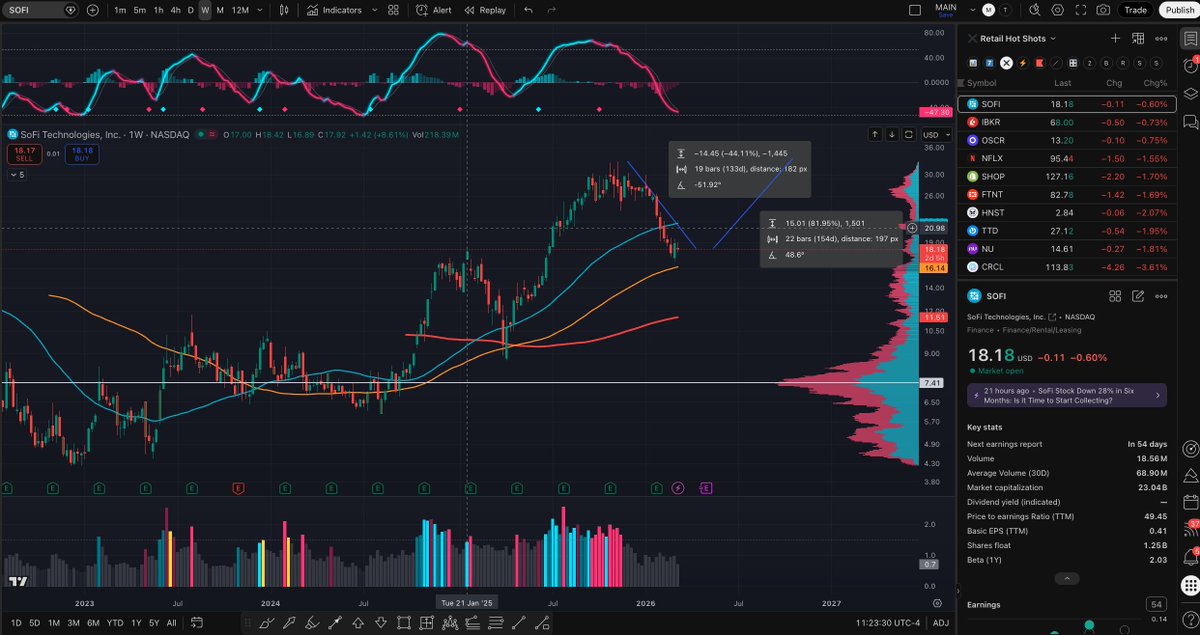Select SHOP row in watchlist
This screenshot has height=635, width=1200.
point(1067,176)
